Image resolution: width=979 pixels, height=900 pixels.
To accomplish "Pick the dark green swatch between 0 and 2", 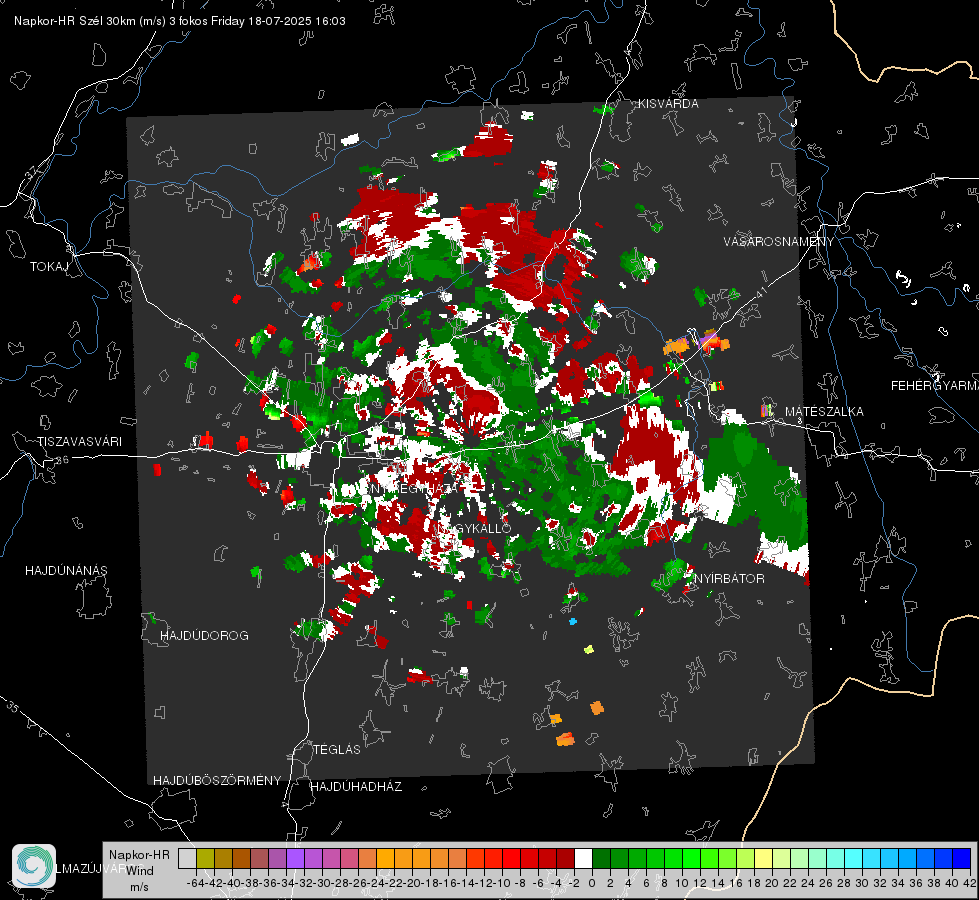I will click(x=601, y=858).
